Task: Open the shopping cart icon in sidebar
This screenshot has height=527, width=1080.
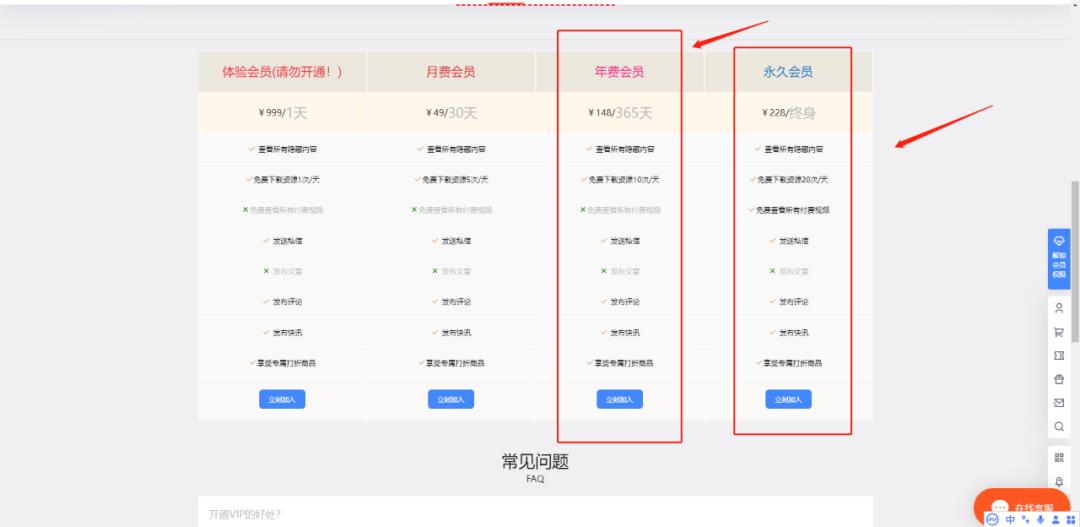Action: pyautogui.click(x=1059, y=332)
